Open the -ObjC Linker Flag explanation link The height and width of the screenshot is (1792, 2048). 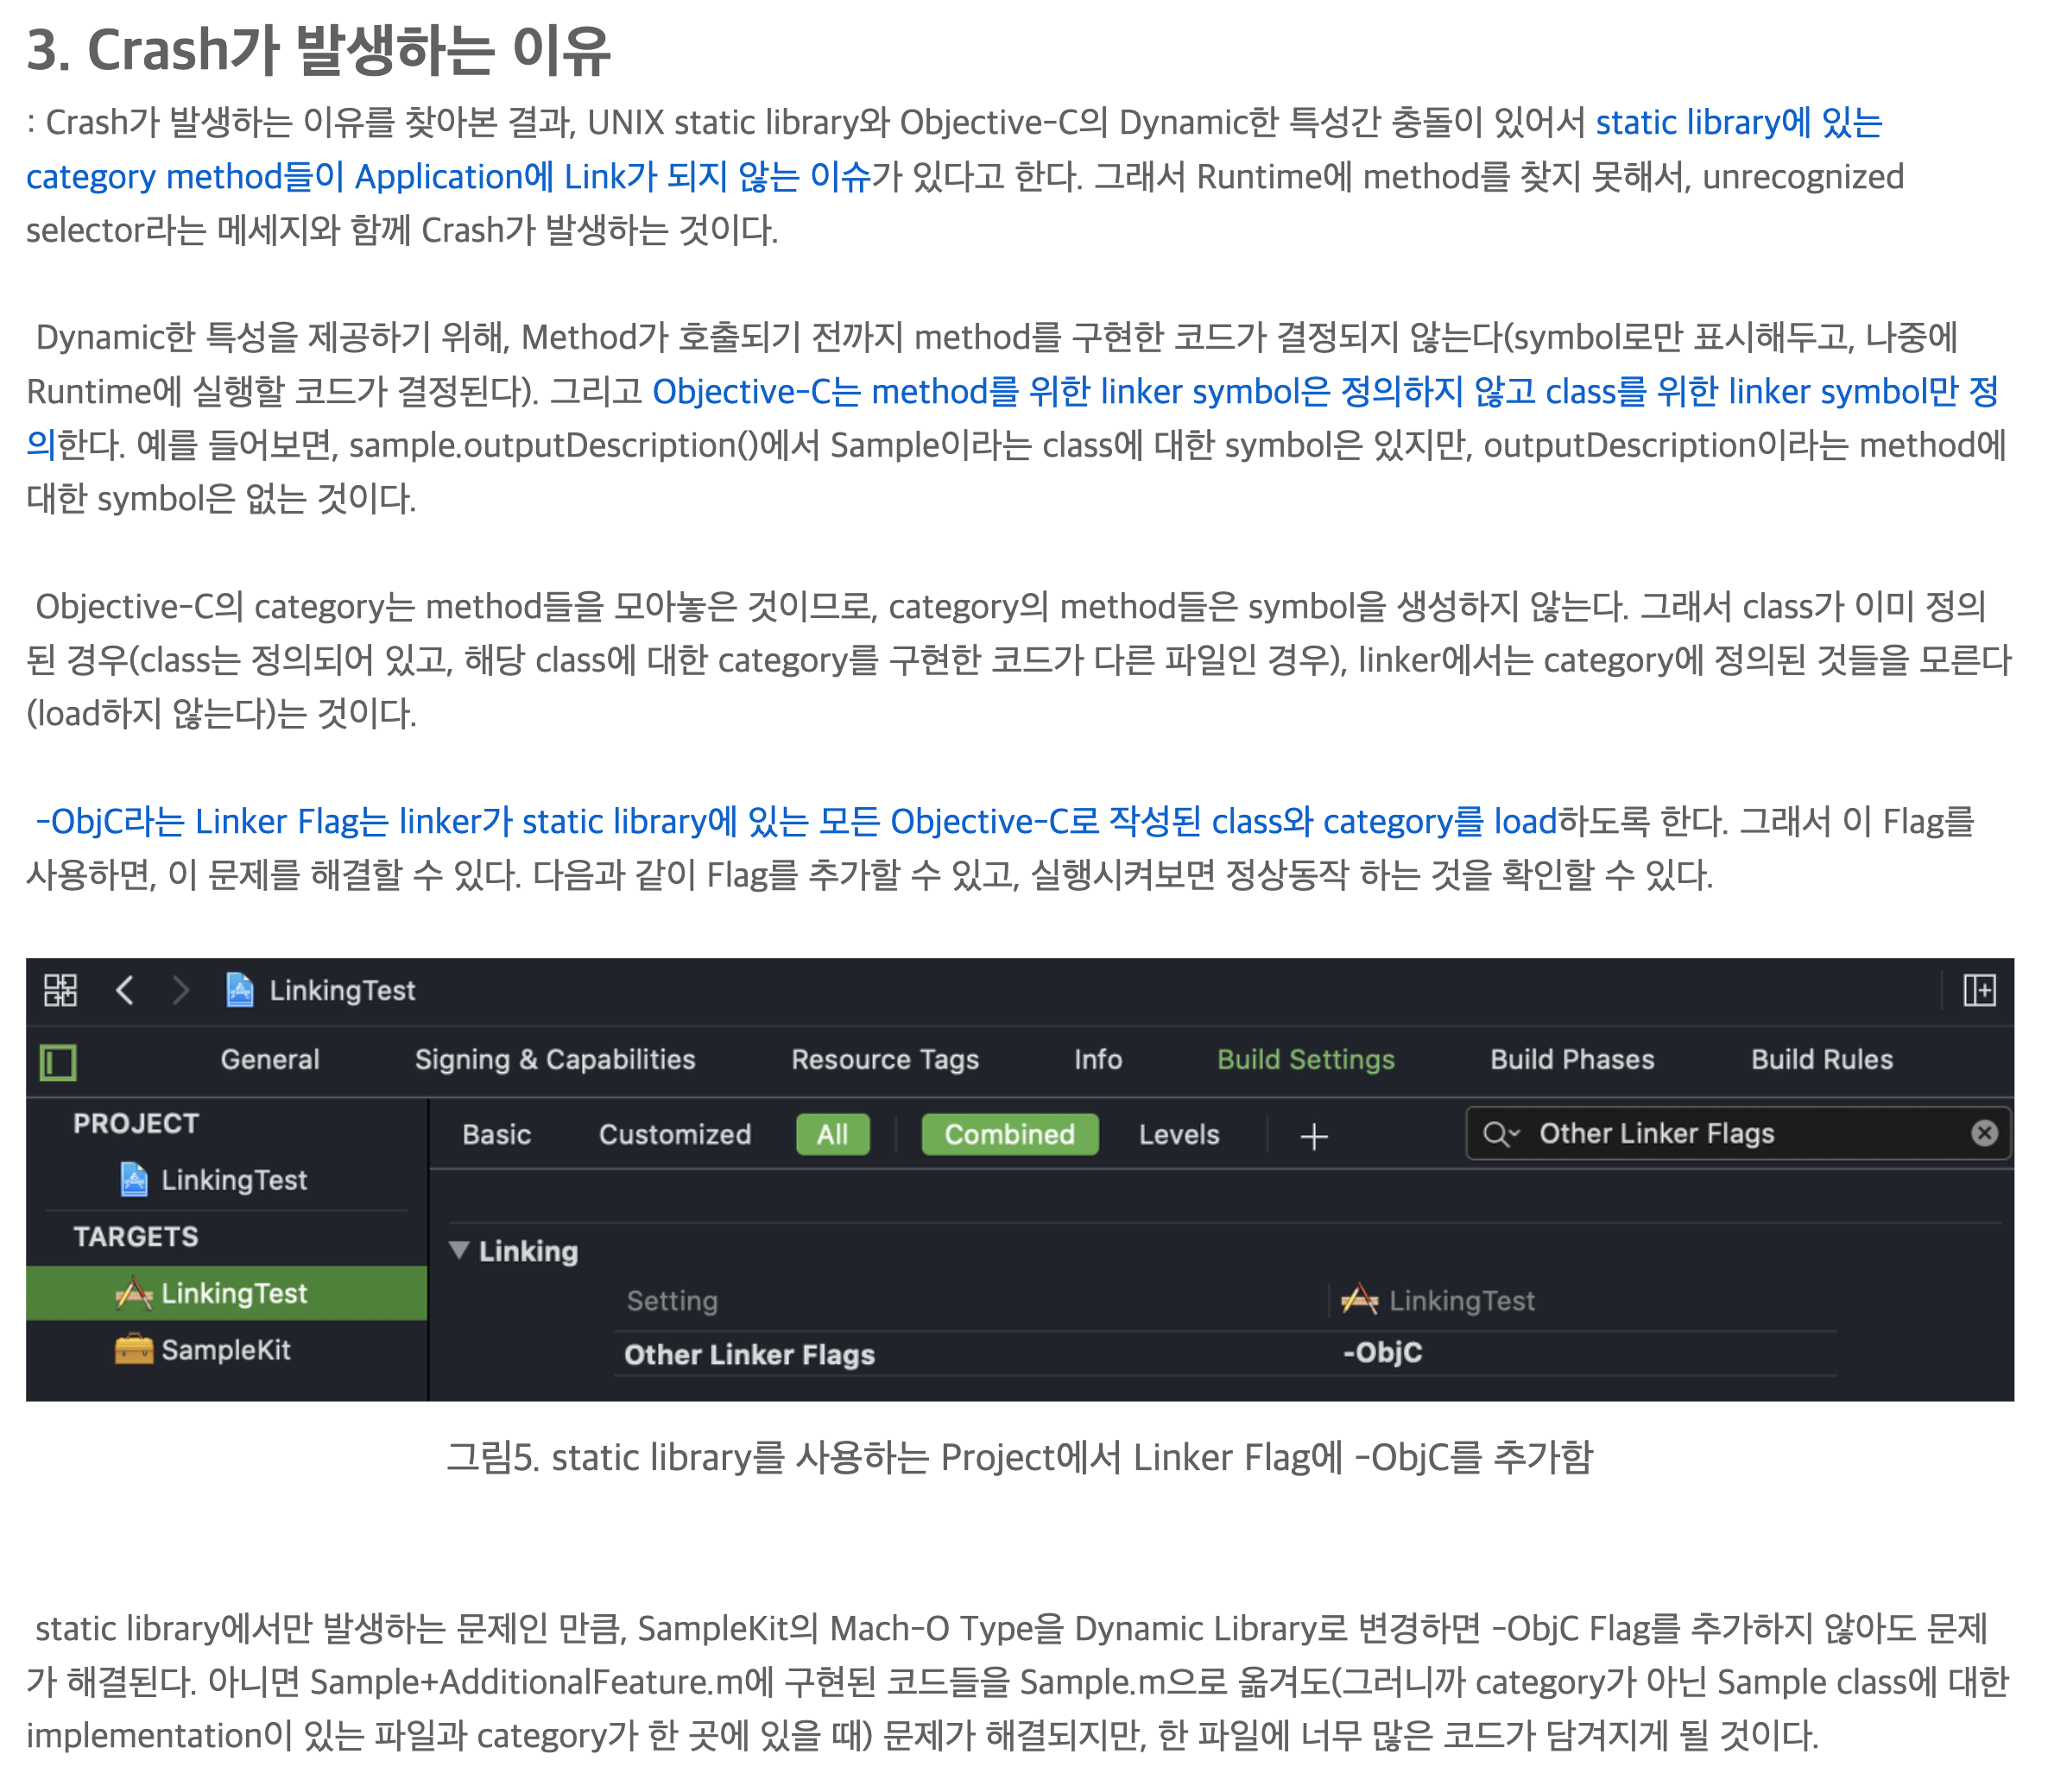tap(795, 821)
